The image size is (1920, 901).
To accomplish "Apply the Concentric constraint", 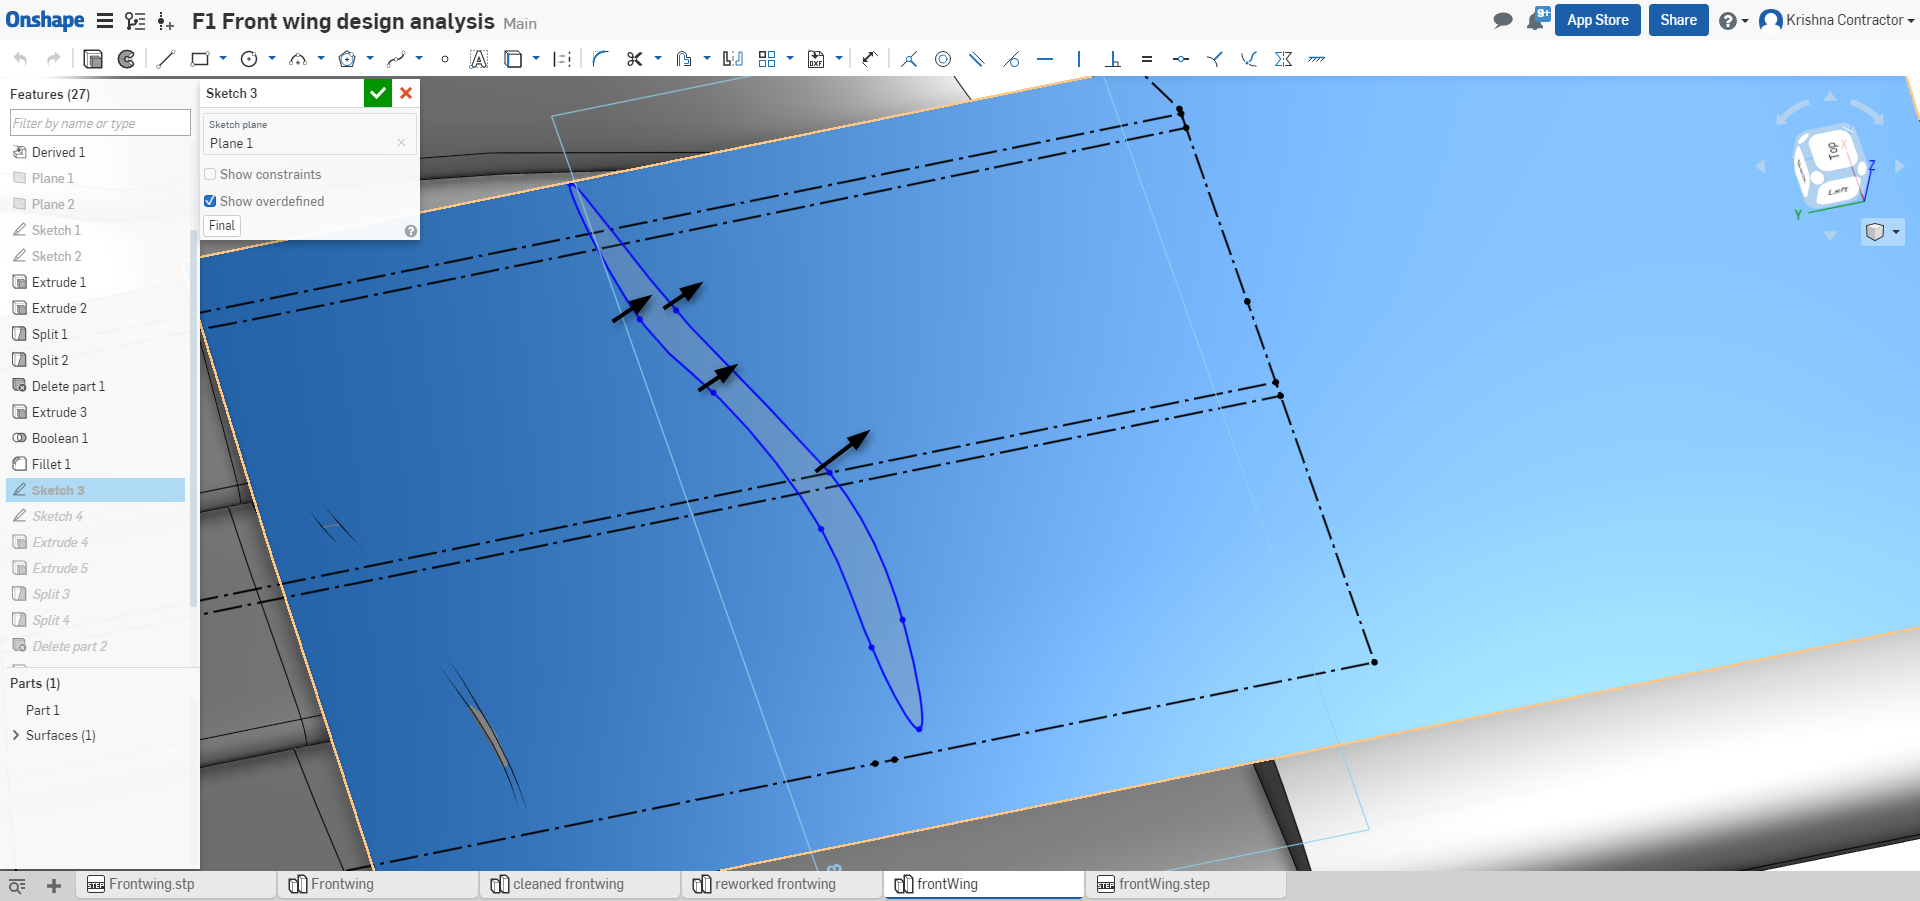I will click(942, 59).
